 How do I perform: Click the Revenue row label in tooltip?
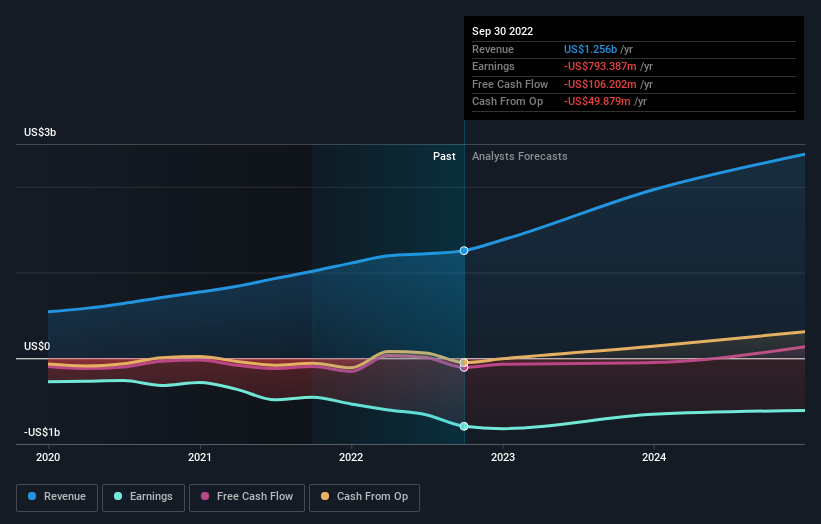(493, 49)
